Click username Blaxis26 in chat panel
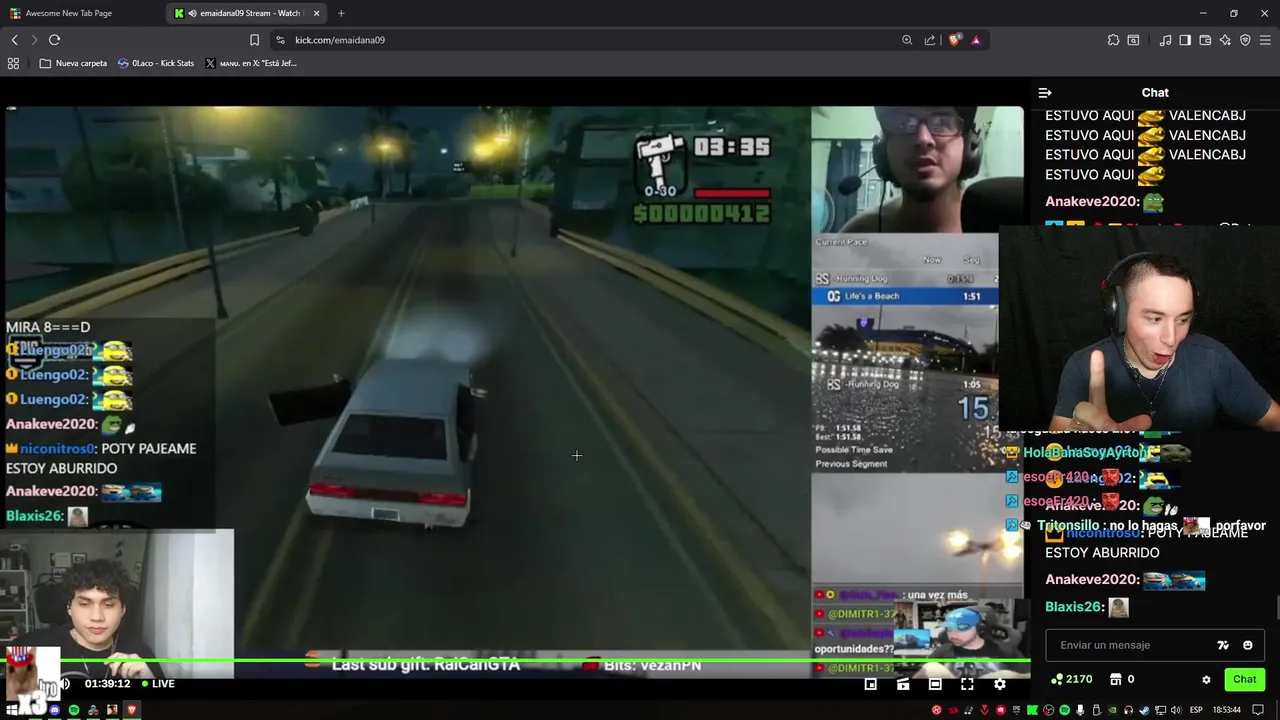The height and width of the screenshot is (720, 1280). coord(1073,607)
